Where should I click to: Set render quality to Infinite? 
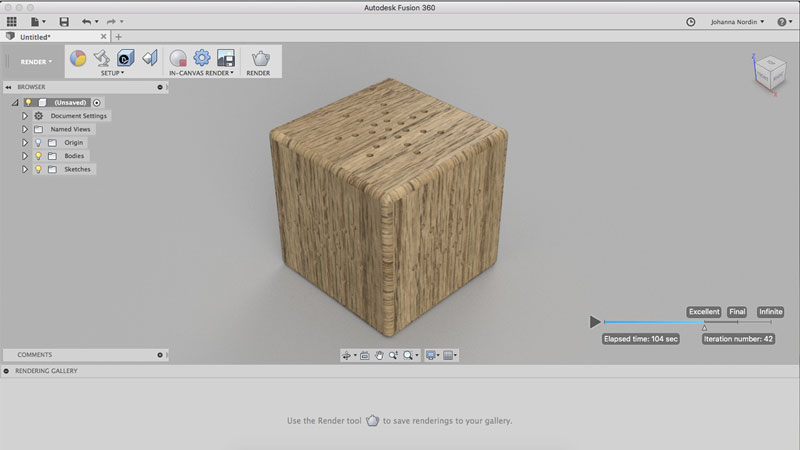[x=770, y=312]
